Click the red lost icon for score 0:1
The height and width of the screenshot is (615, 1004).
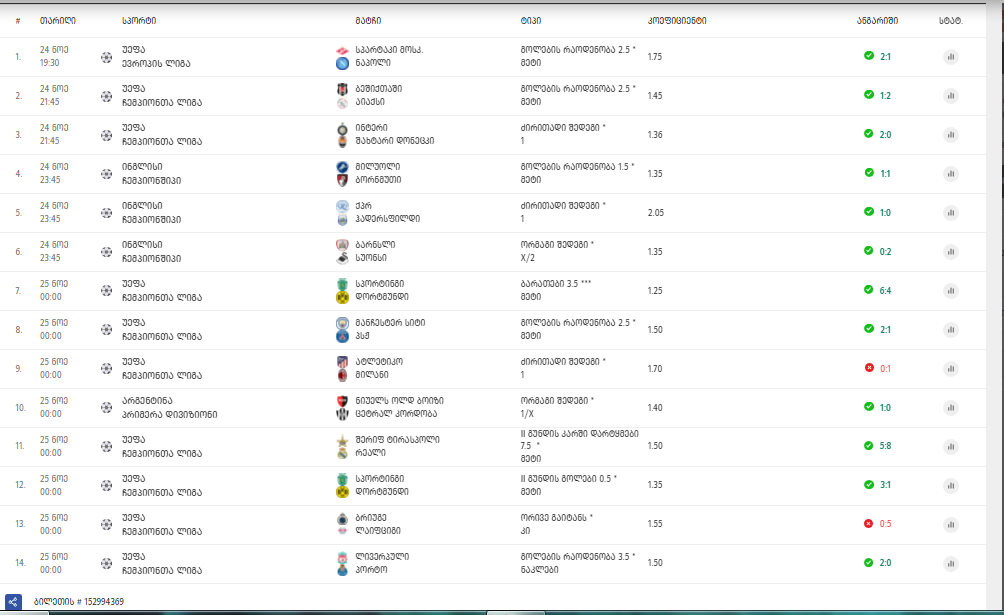869,368
